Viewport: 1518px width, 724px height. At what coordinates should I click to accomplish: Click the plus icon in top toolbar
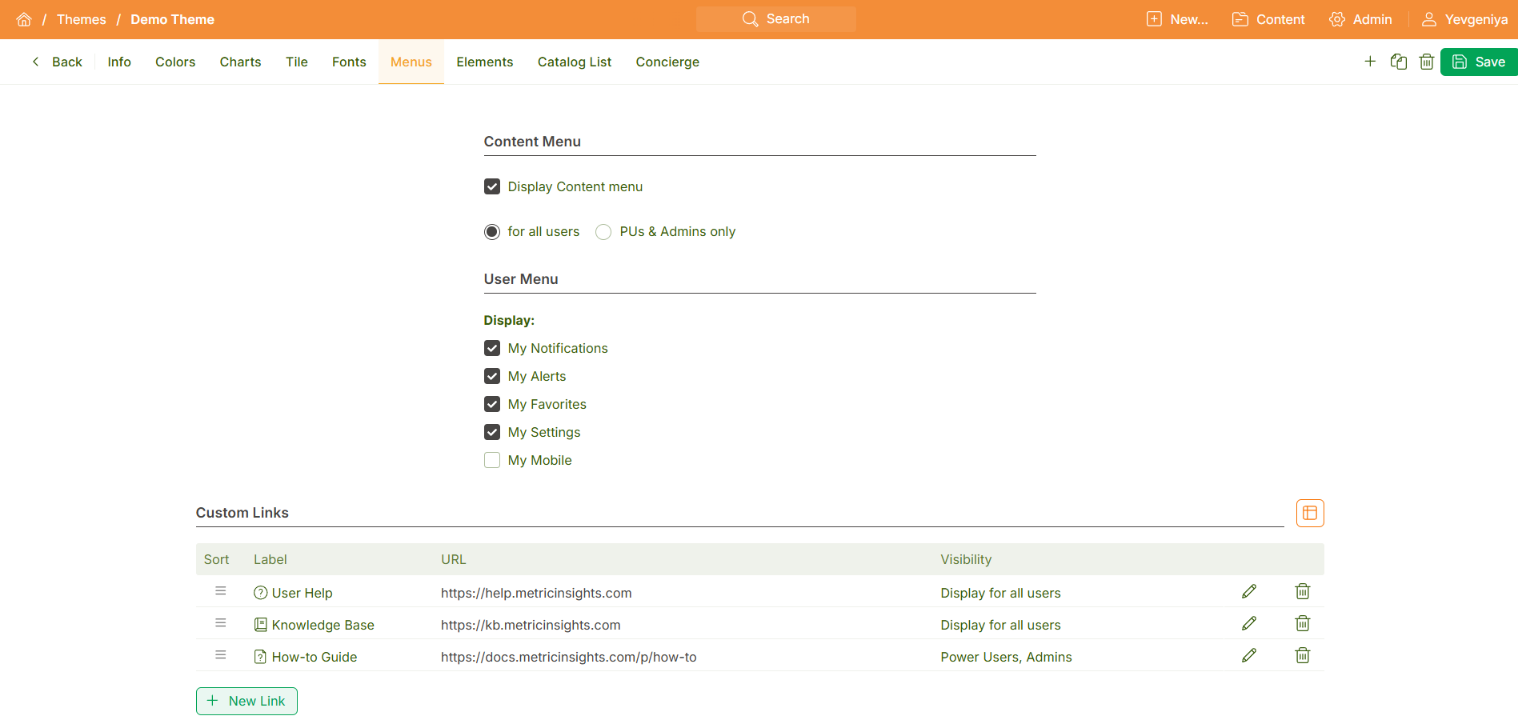point(1370,62)
